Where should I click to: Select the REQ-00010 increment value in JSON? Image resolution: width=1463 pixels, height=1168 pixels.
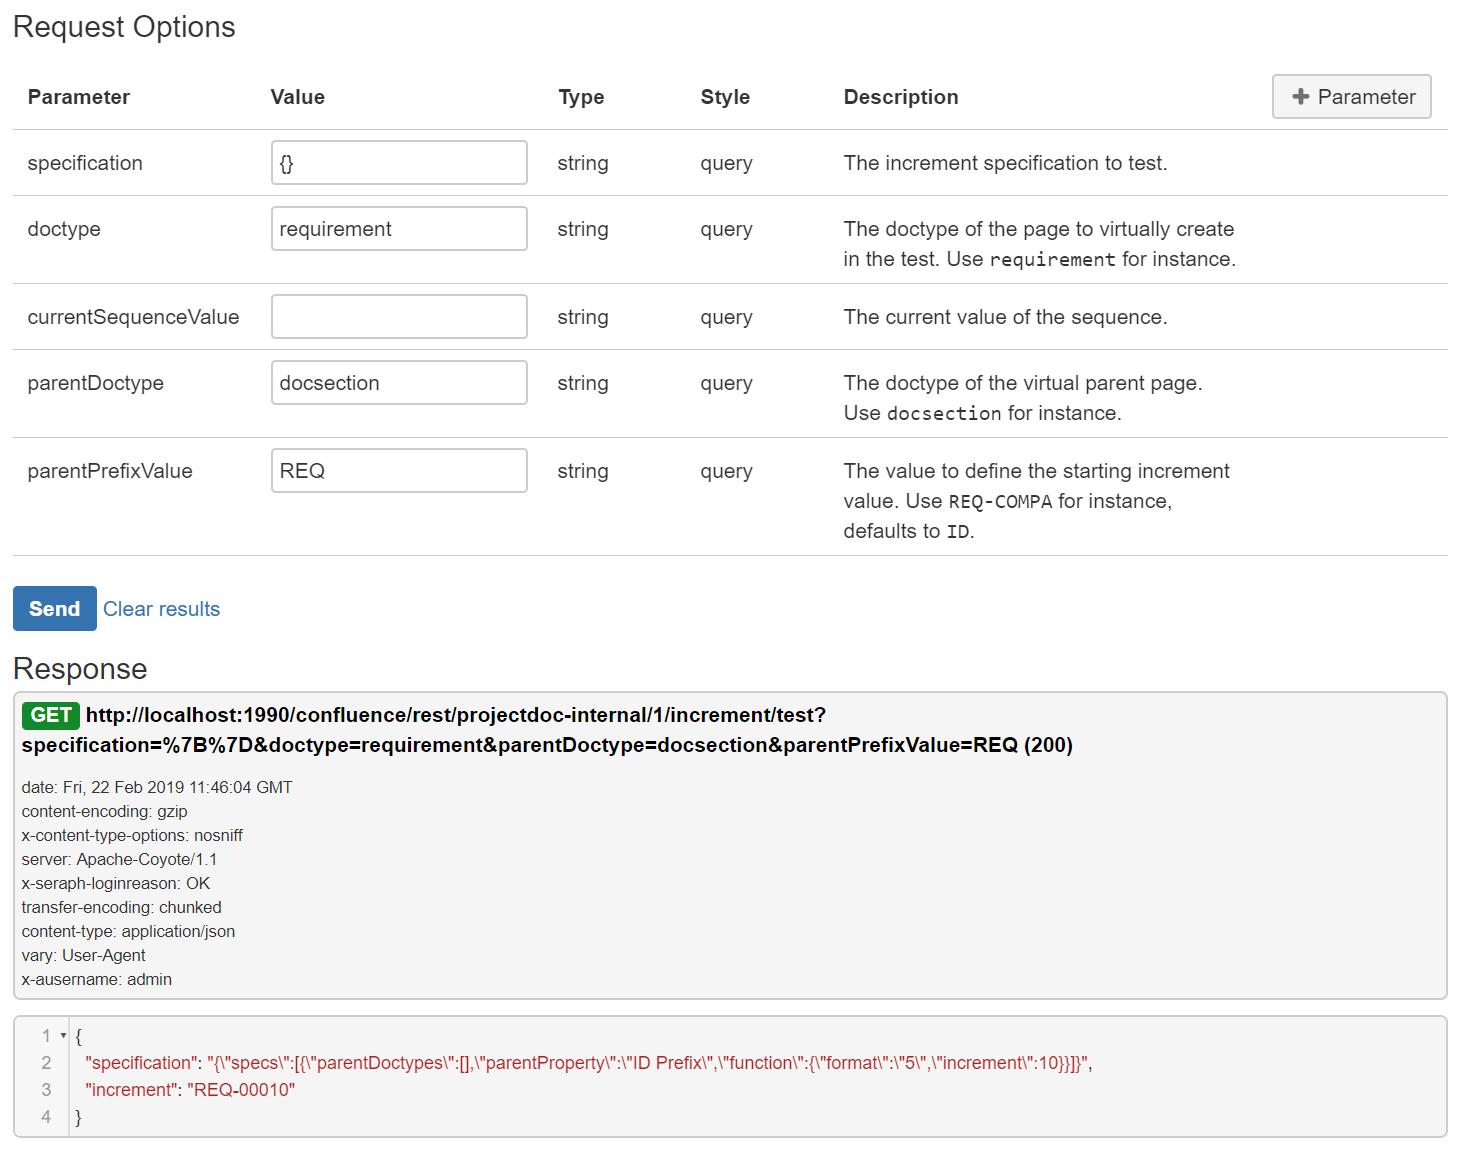(x=241, y=1090)
